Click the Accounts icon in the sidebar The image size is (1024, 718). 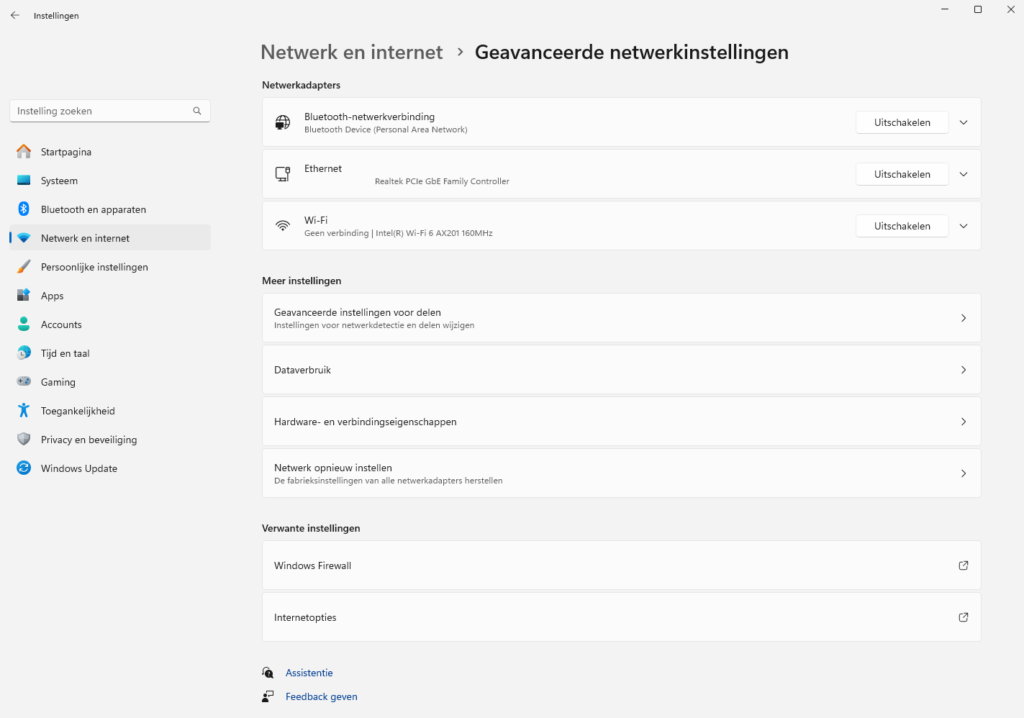(x=22, y=324)
